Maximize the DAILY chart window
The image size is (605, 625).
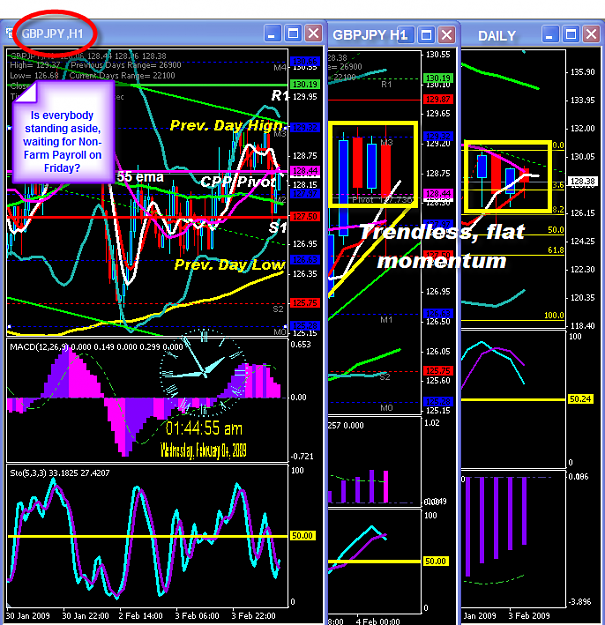click(x=571, y=35)
